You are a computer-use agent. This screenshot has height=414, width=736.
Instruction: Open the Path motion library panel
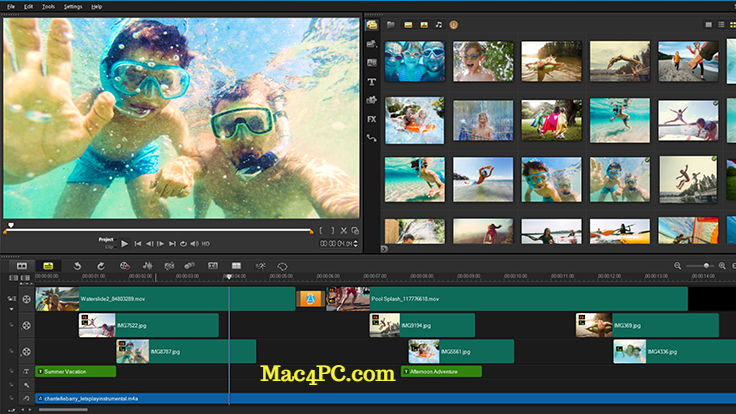(x=372, y=138)
